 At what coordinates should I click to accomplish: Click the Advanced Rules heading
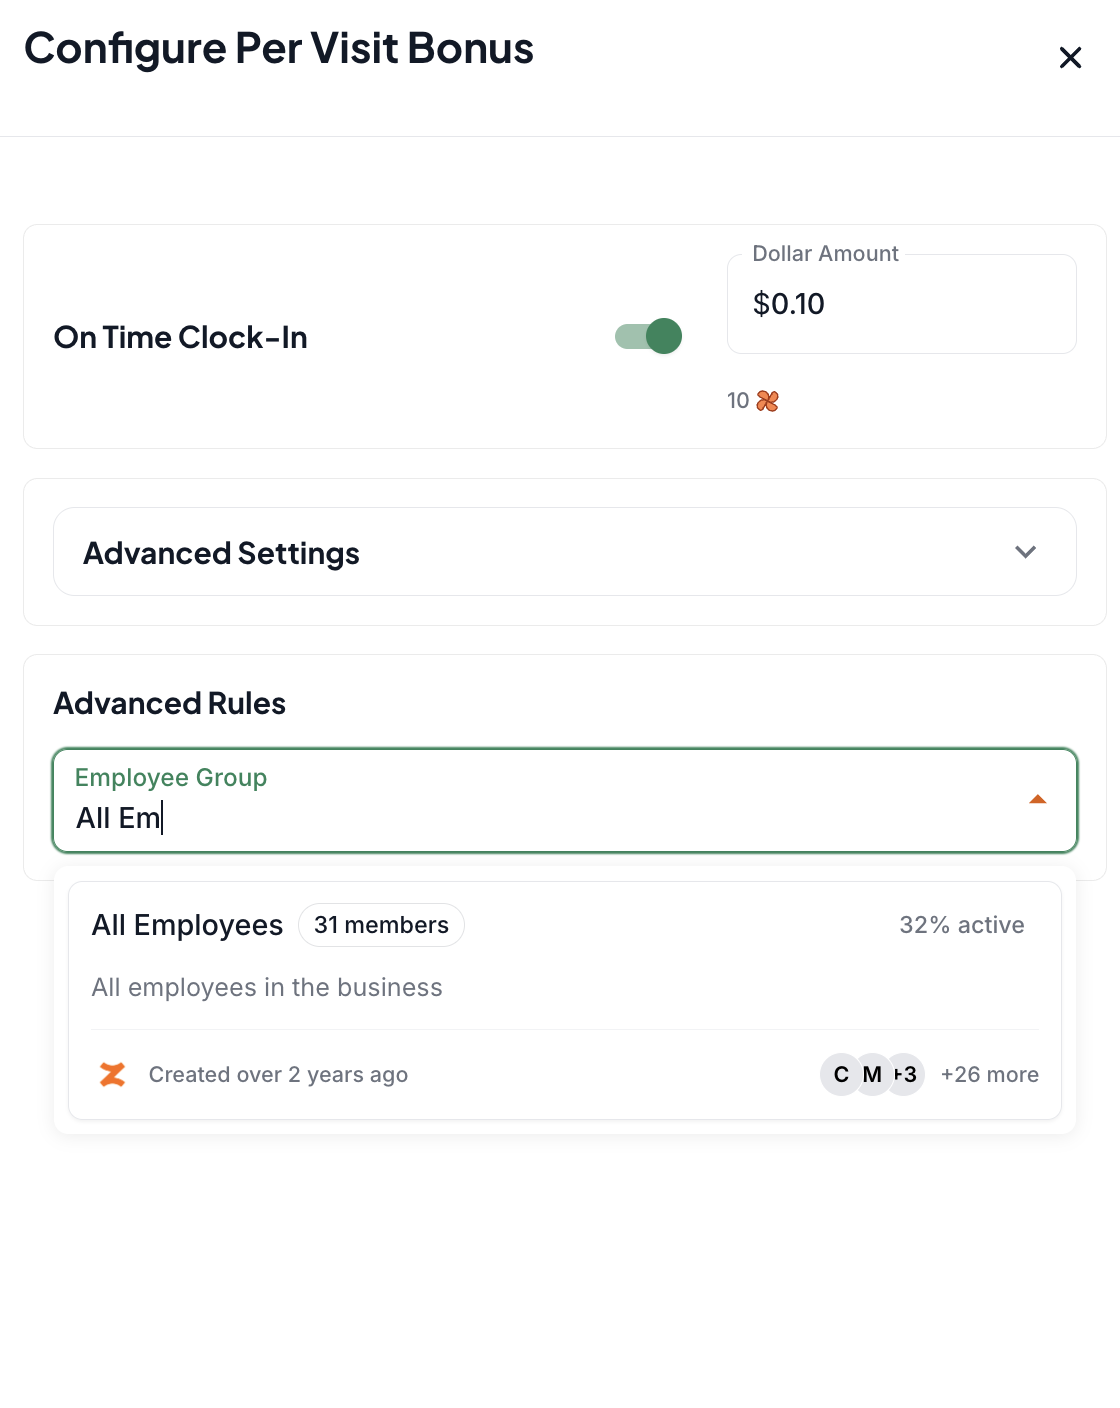(x=170, y=704)
